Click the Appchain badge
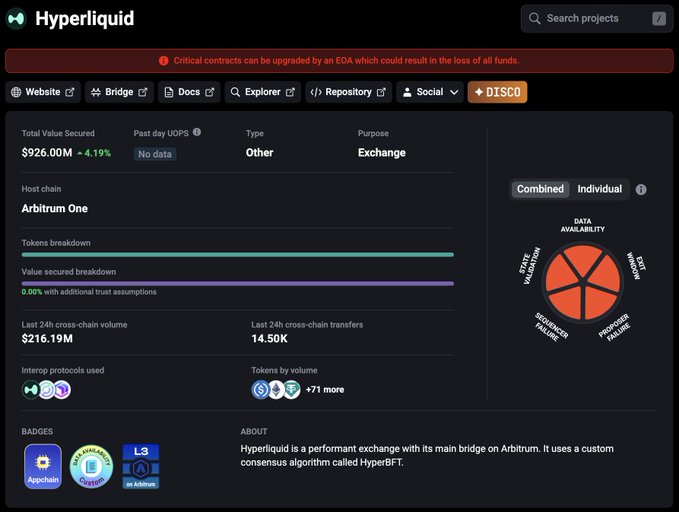 (43, 467)
